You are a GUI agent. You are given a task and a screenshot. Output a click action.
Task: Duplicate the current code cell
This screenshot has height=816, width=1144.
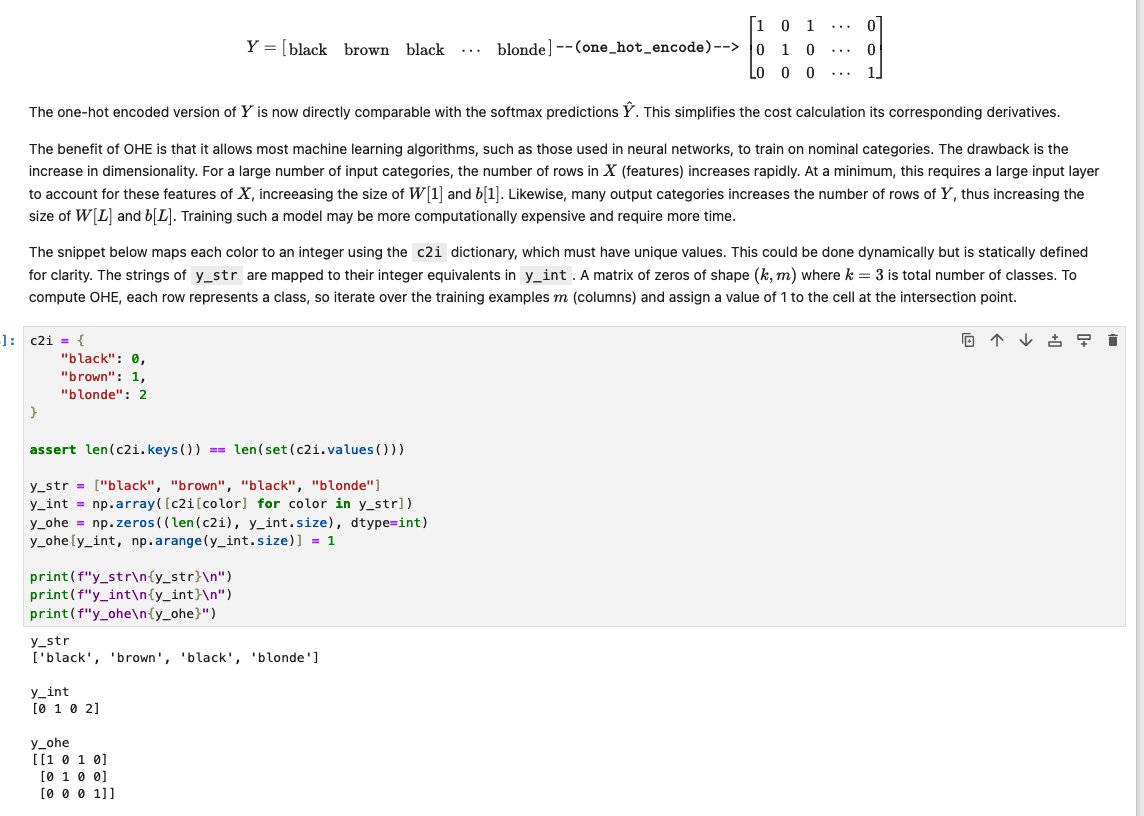pos(966,340)
